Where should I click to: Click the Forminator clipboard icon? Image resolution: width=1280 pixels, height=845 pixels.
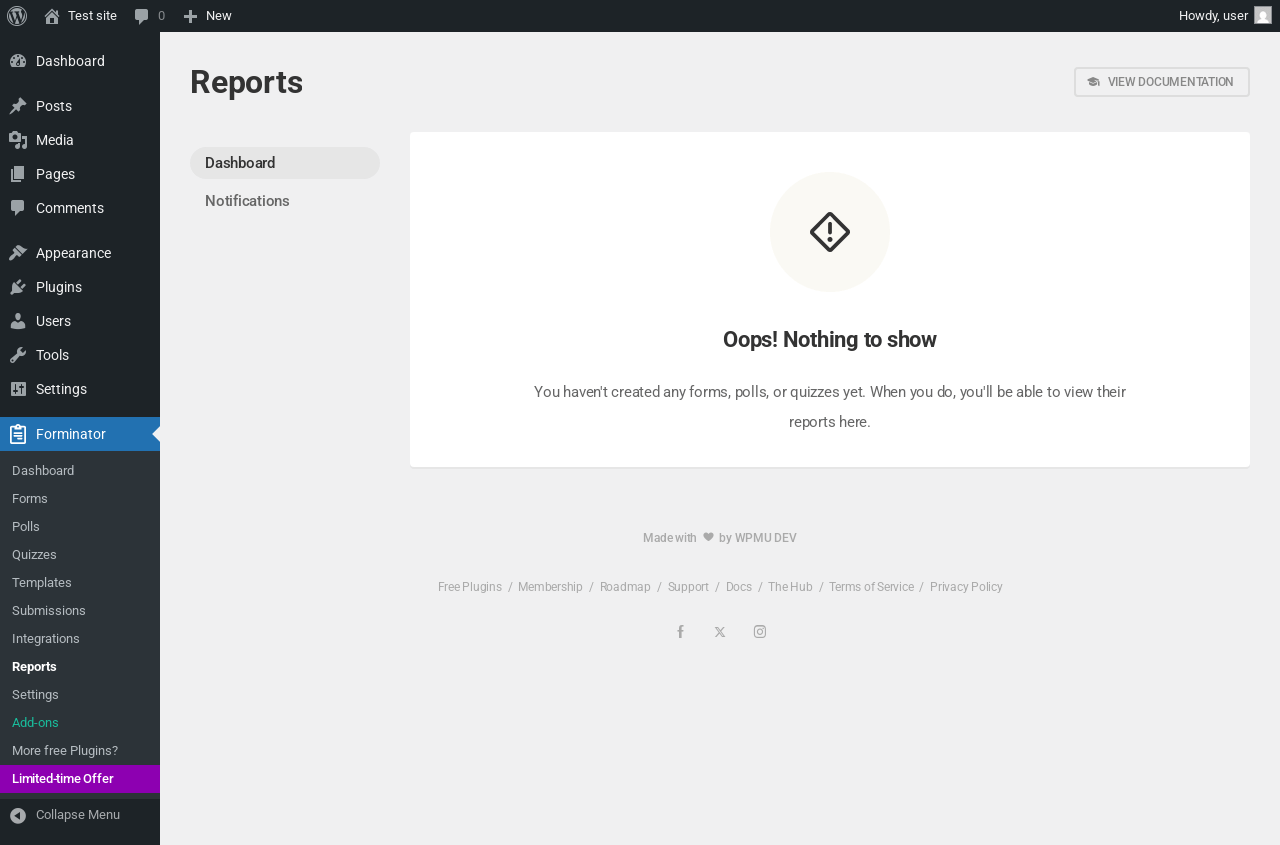18,434
